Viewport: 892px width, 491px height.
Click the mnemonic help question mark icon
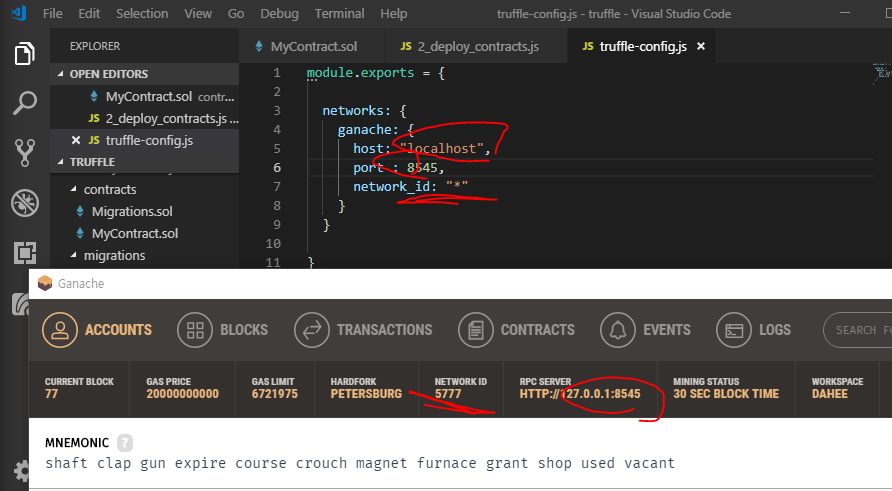(x=125, y=443)
